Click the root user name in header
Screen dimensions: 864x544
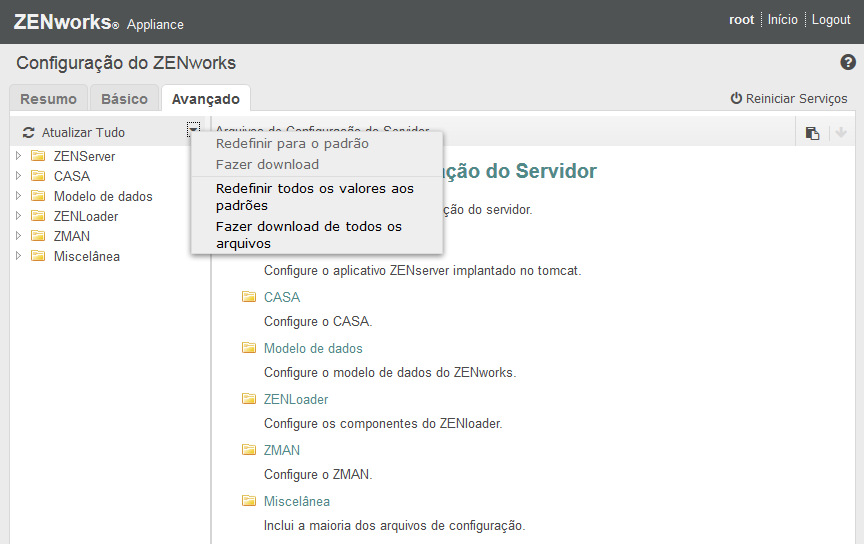point(741,19)
